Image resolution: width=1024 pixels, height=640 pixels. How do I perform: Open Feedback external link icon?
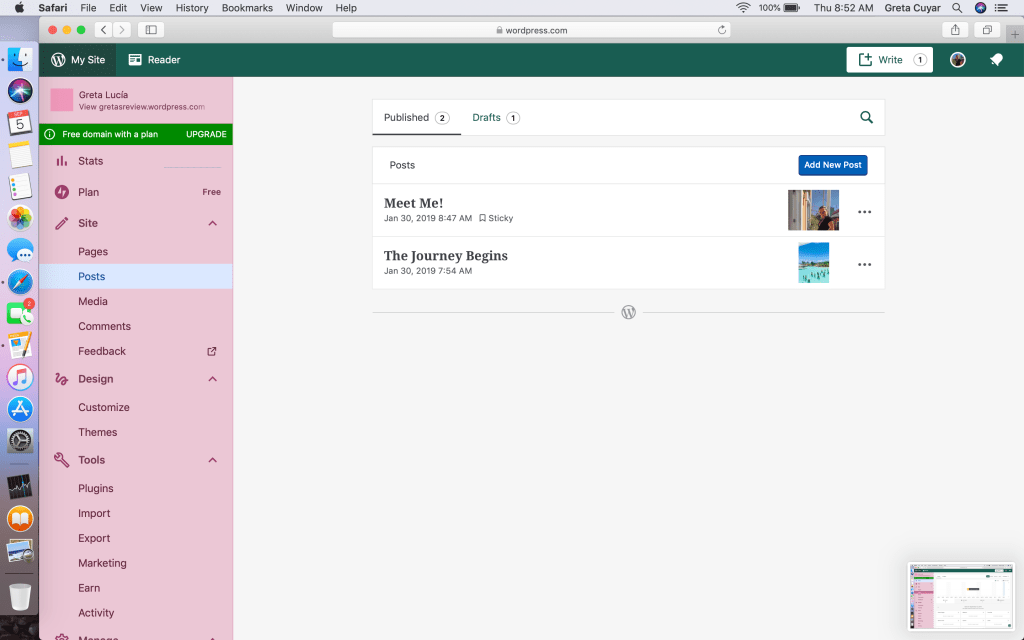click(x=212, y=352)
